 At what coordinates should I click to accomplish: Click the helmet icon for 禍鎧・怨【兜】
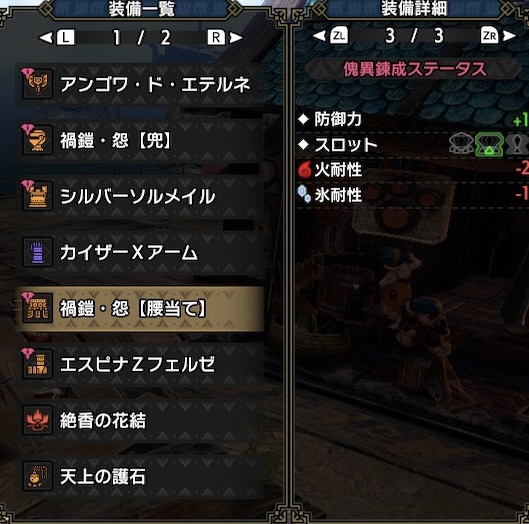(x=37, y=140)
